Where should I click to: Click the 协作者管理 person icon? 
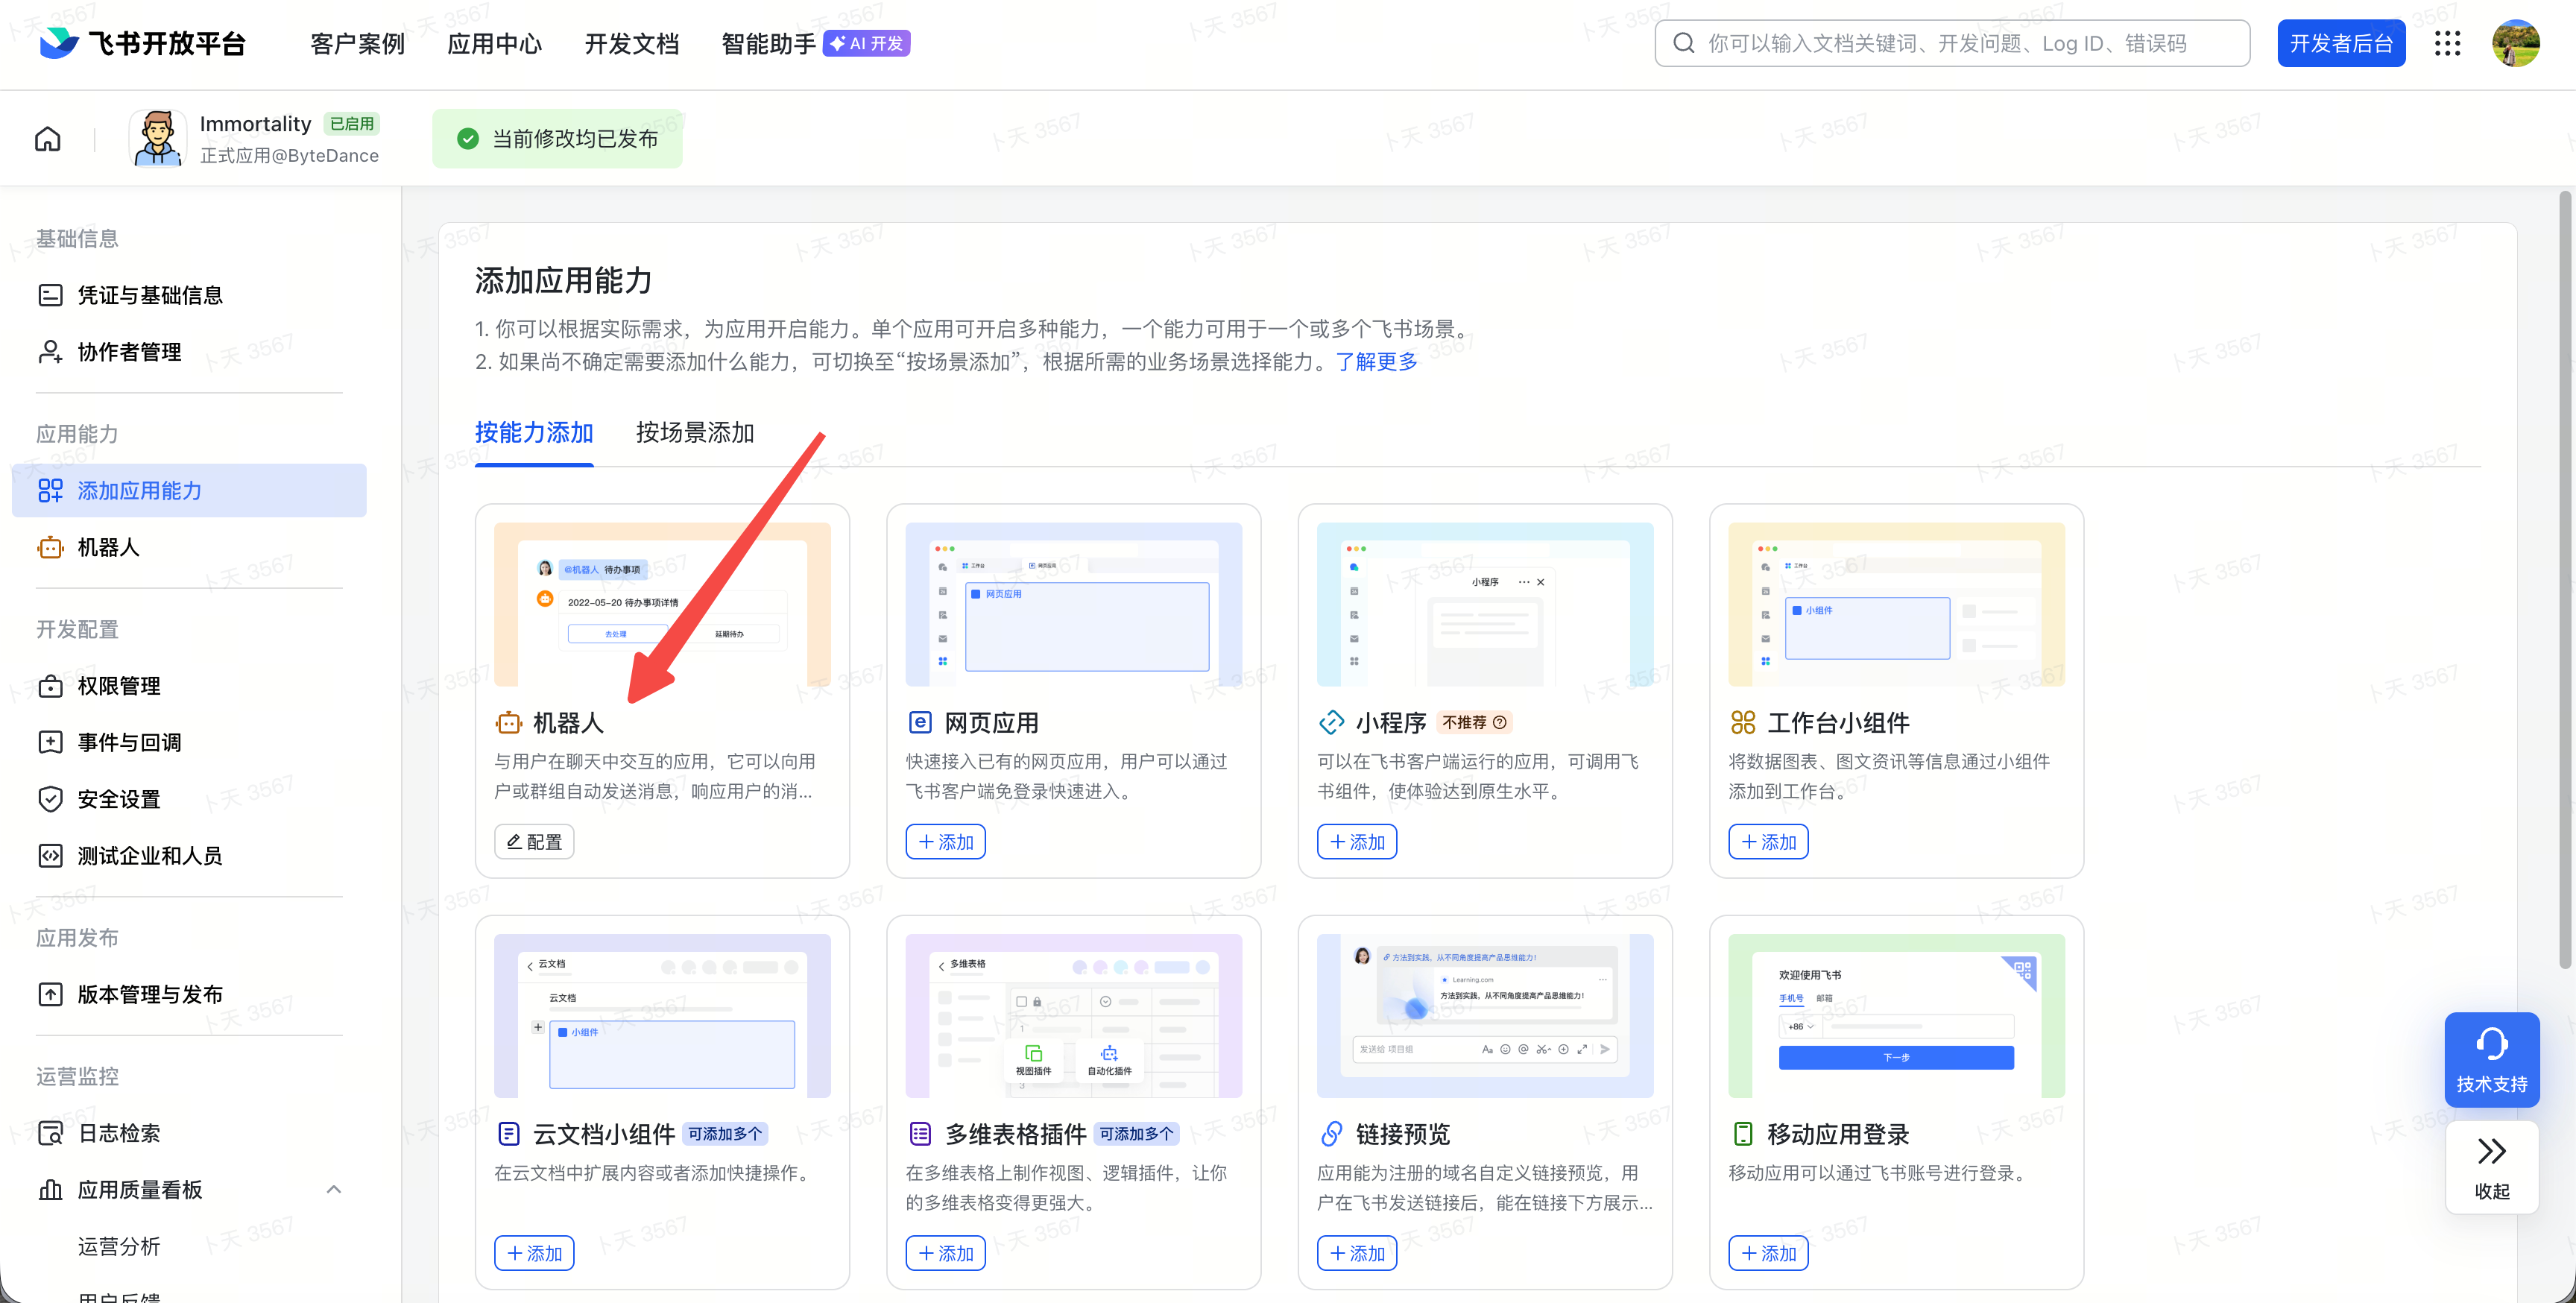(50, 352)
